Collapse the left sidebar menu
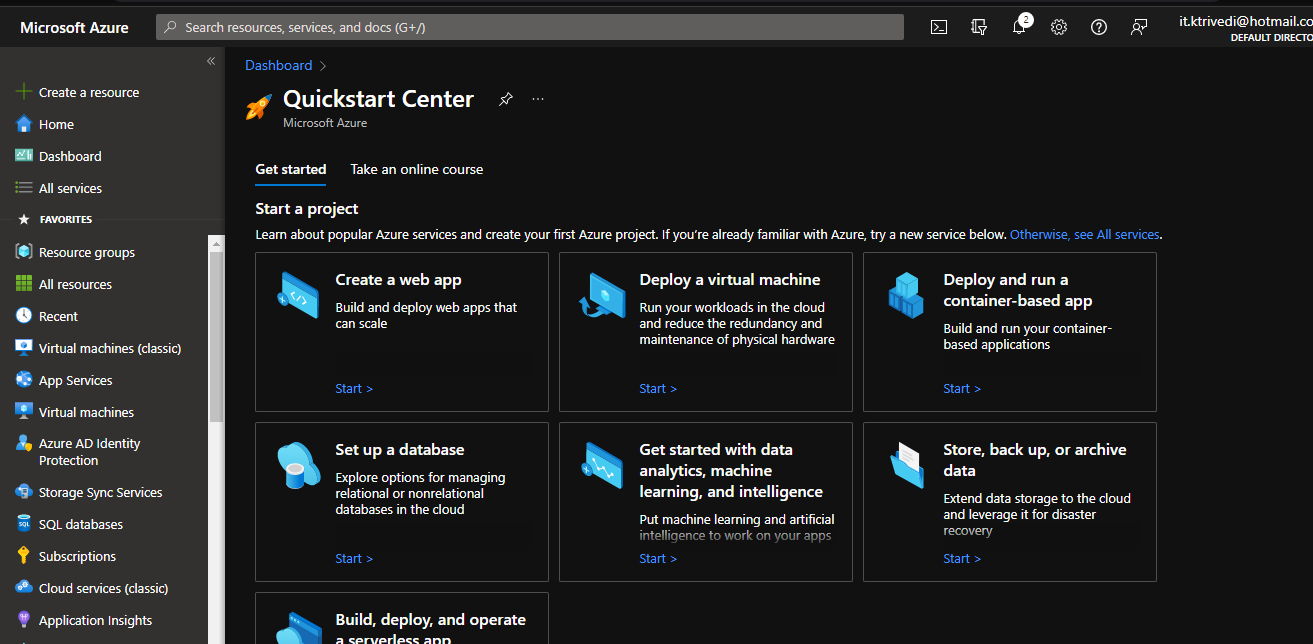Image resolution: width=1313 pixels, height=644 pixels. pyautogui.click(x=211, y=61)
